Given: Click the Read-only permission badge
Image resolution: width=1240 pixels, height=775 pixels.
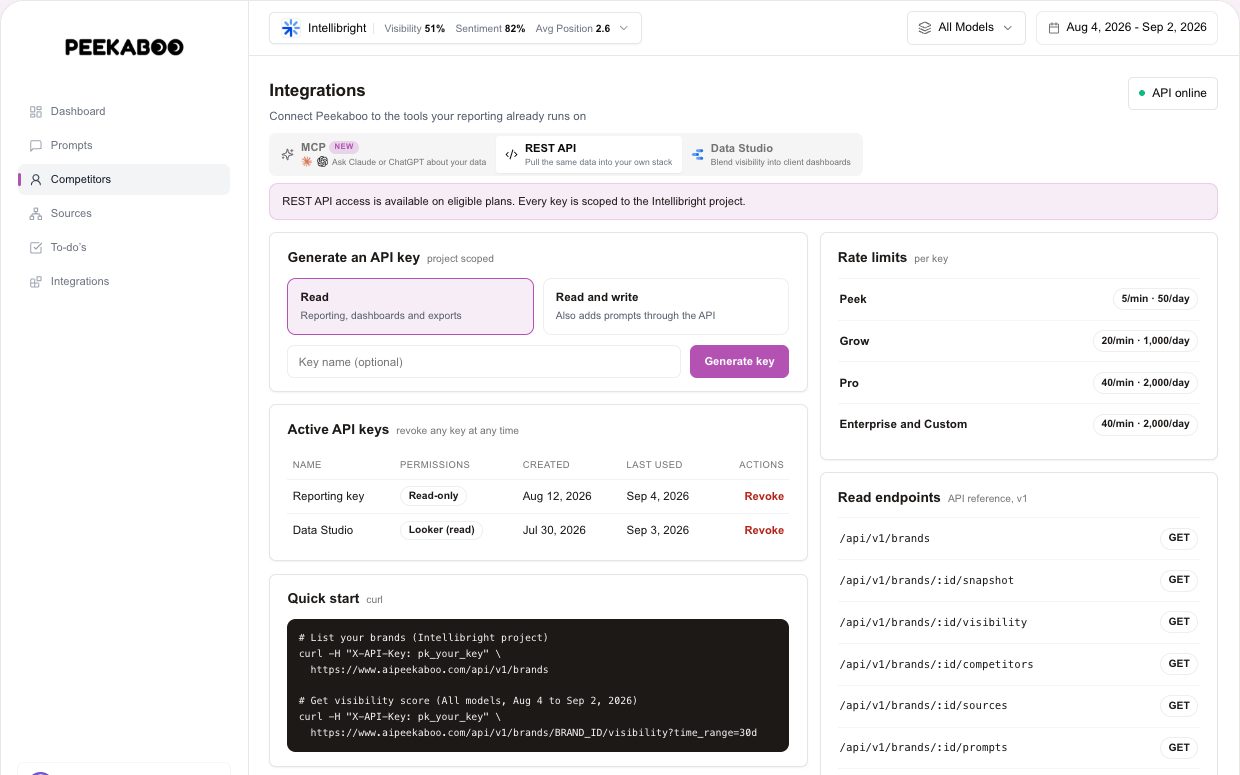Looking at the screenshot, I should (x=434, y=496).
